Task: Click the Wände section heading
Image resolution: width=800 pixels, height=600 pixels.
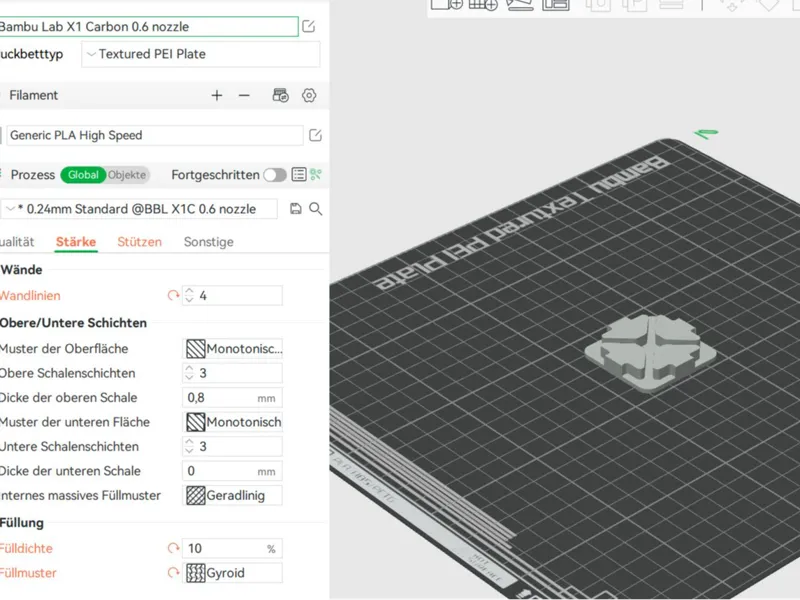Action: coord(21,269)
